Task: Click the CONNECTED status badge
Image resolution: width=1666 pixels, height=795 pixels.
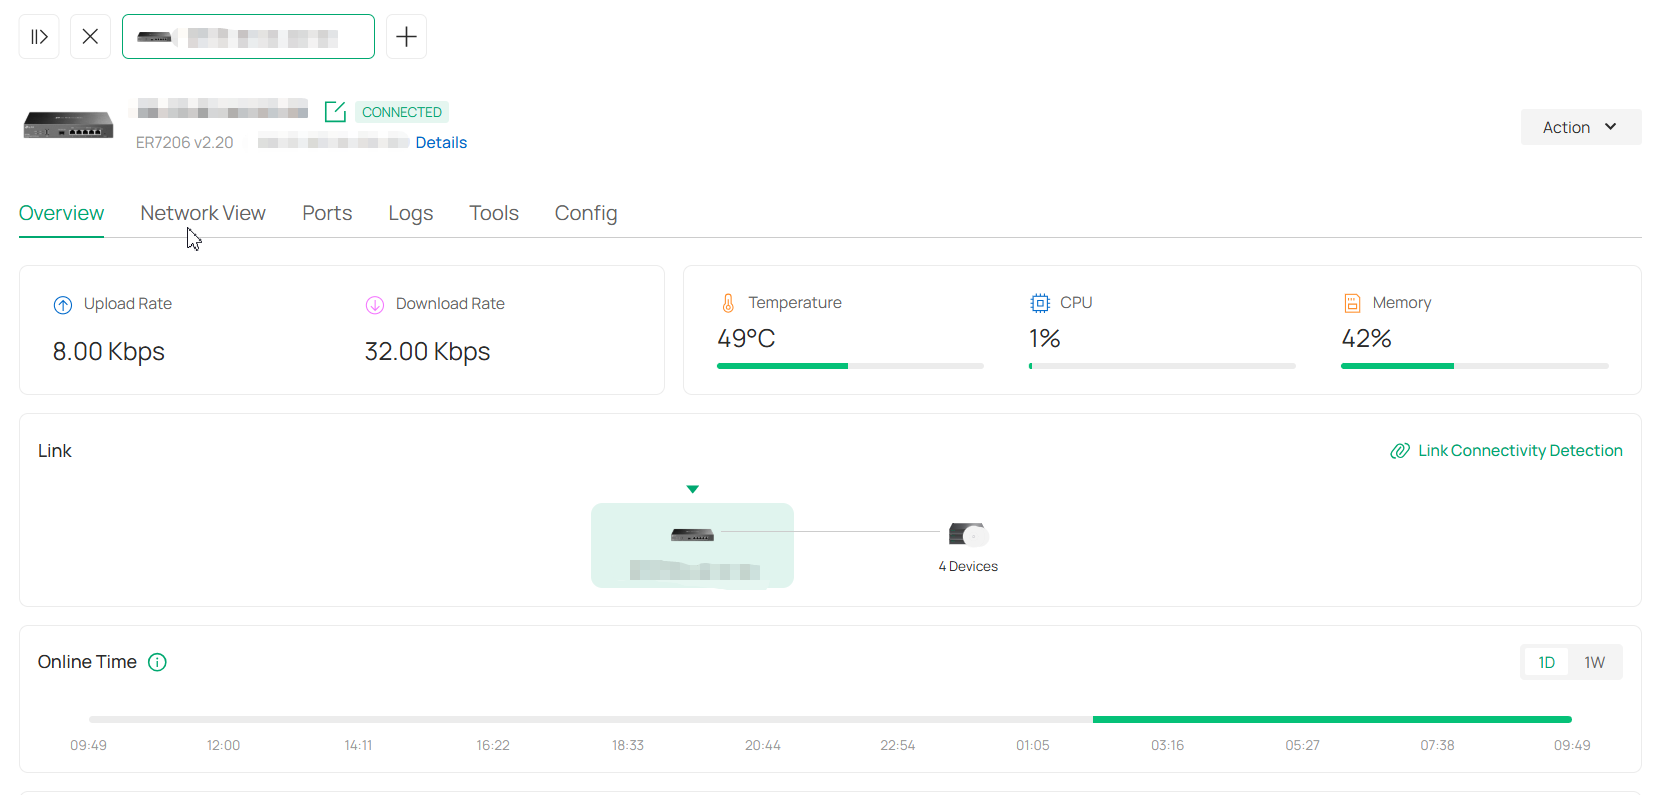Action: 402,112
